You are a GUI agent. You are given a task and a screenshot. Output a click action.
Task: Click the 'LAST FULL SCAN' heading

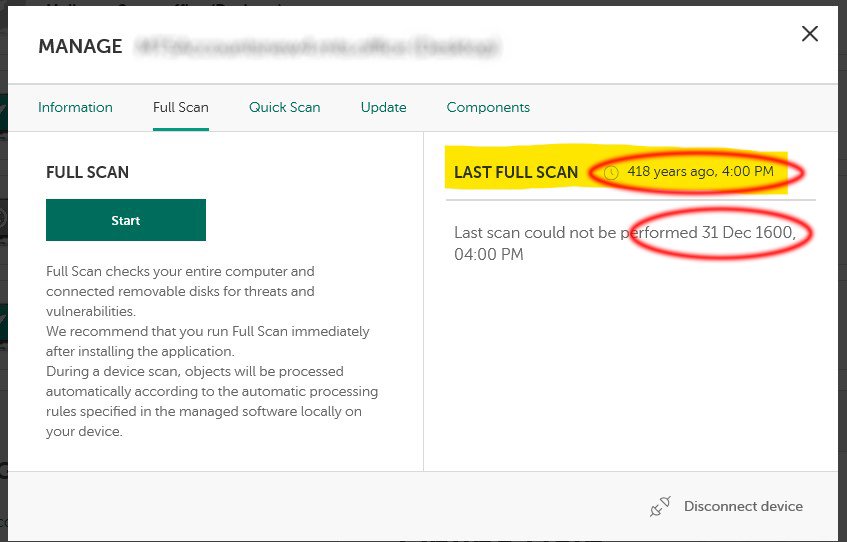pyautogui.click(x=516, y=172)
